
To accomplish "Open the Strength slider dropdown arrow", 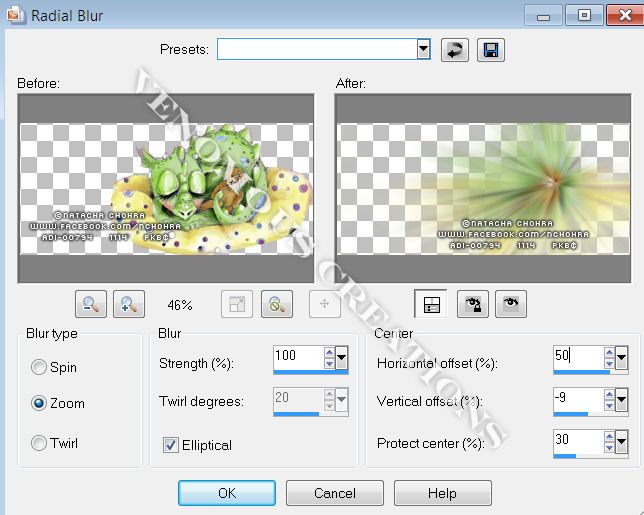I will [341, 357].
